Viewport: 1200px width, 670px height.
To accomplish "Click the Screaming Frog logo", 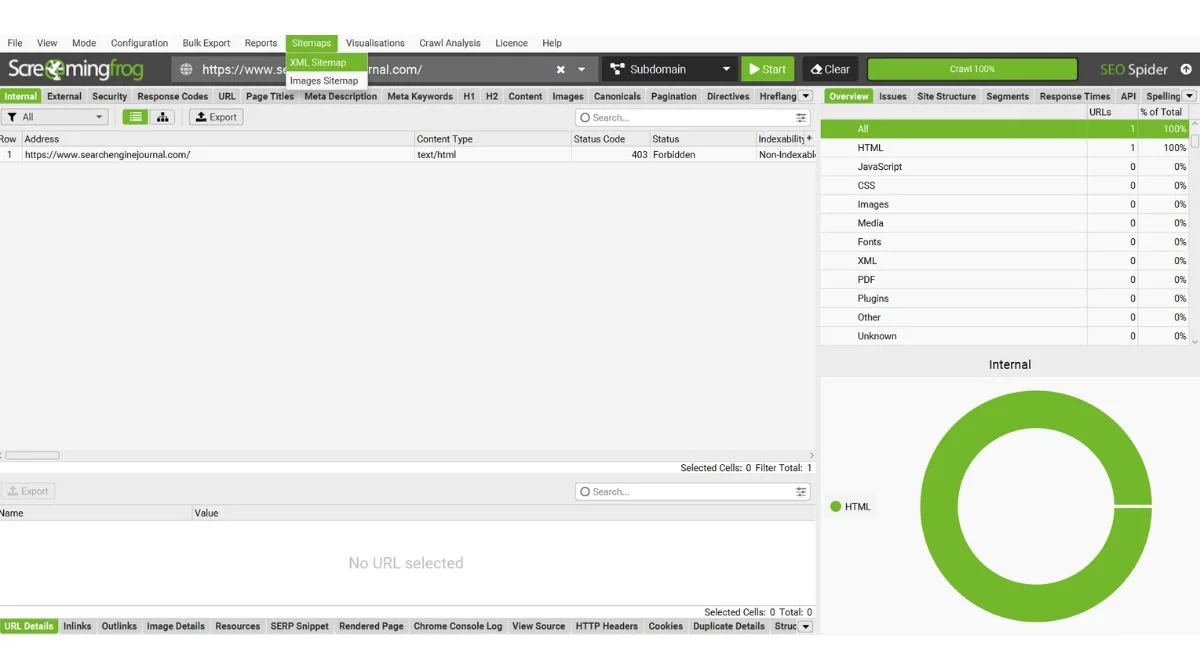I will [x=76, y=70].
